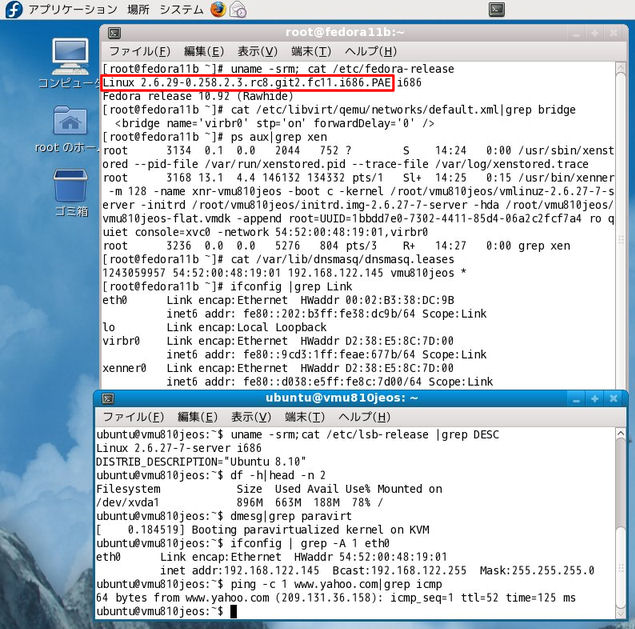
Task: Open 編集(E) menu in ubuntu@vmu810jeos terminal
Action: (198, 417)
